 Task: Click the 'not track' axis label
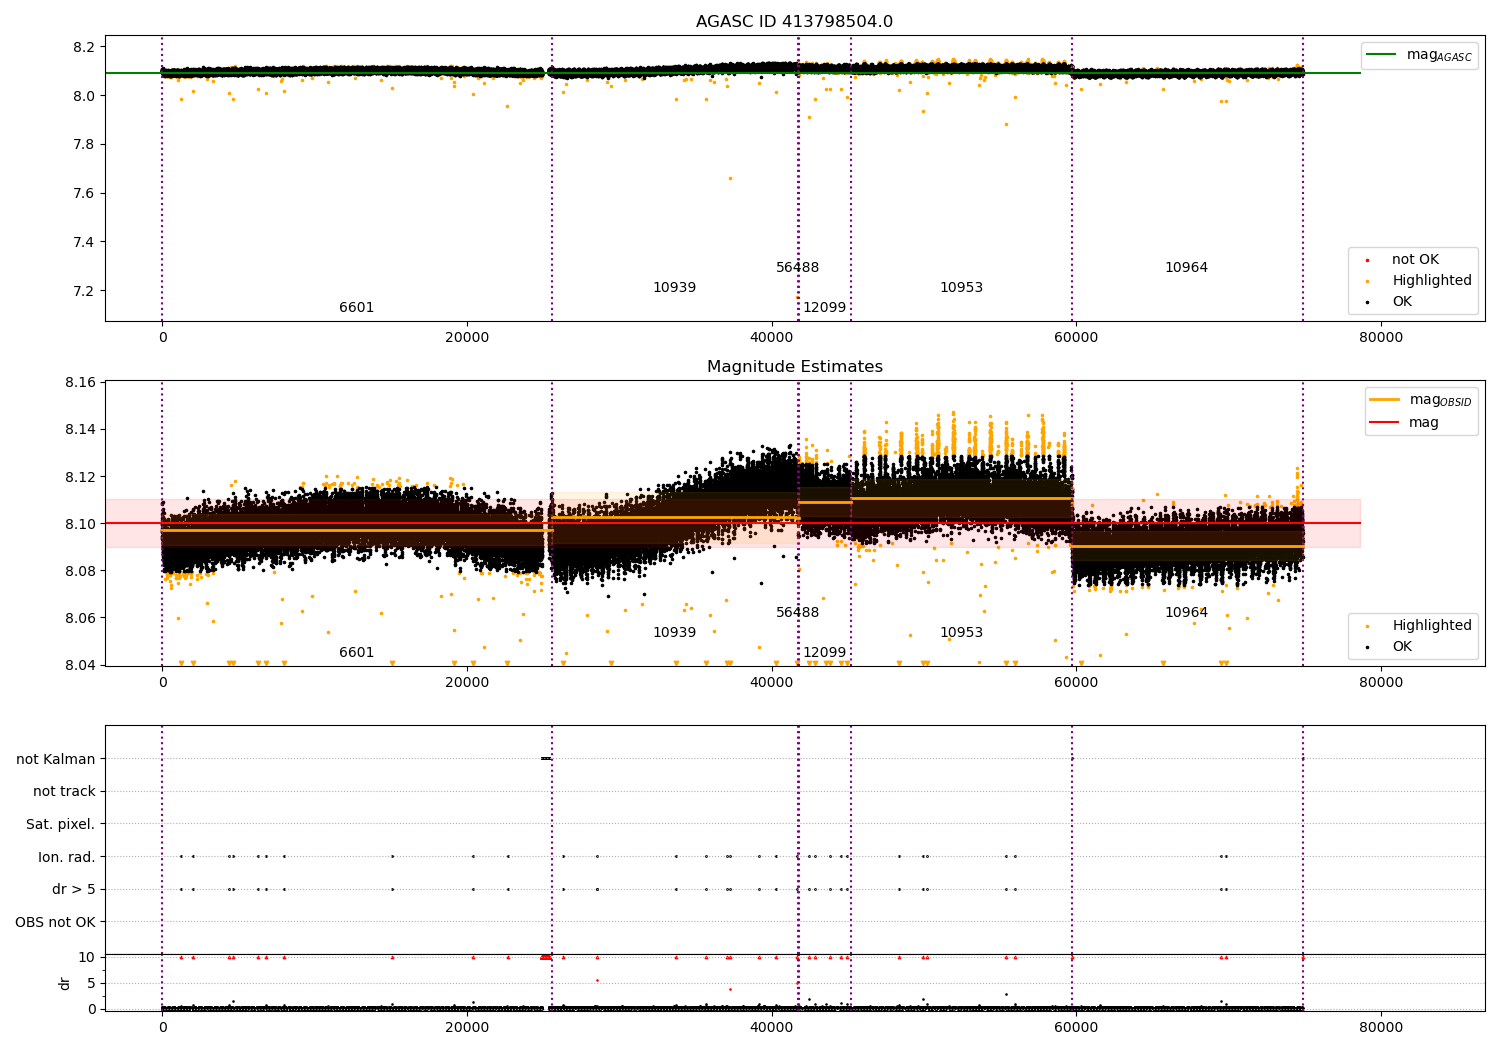(64, 792)
